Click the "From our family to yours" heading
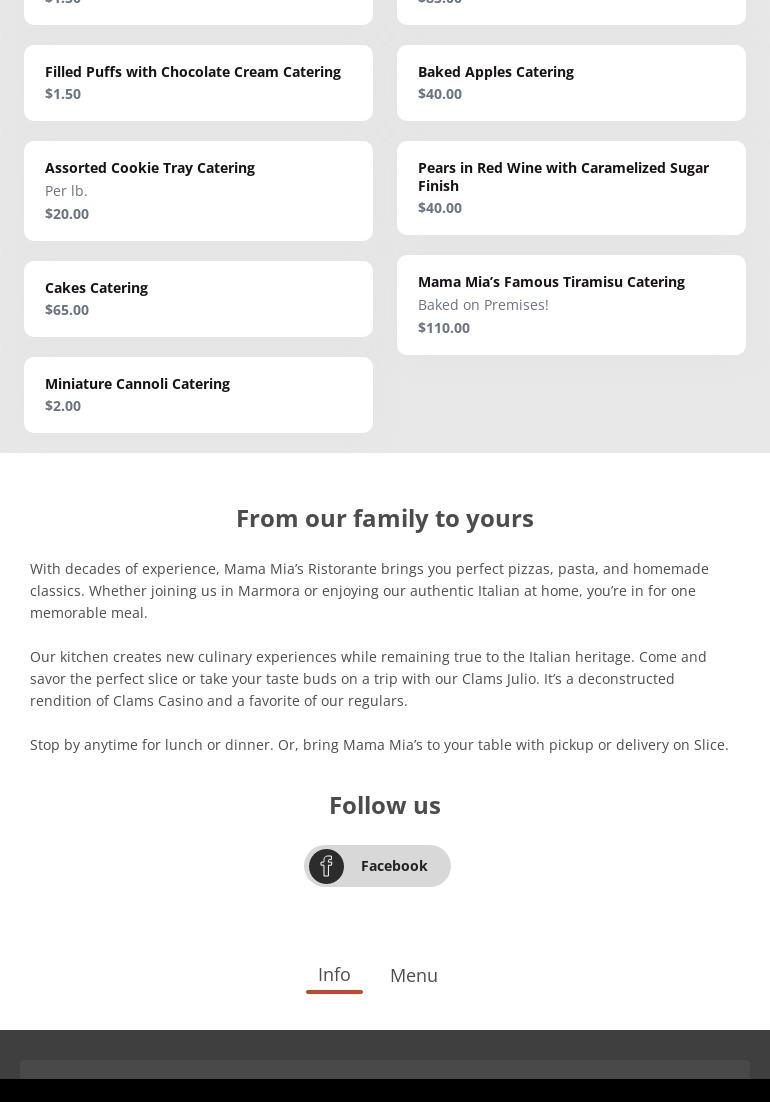The width and height of the screenshot is (770, 1102). click(385, 518)
